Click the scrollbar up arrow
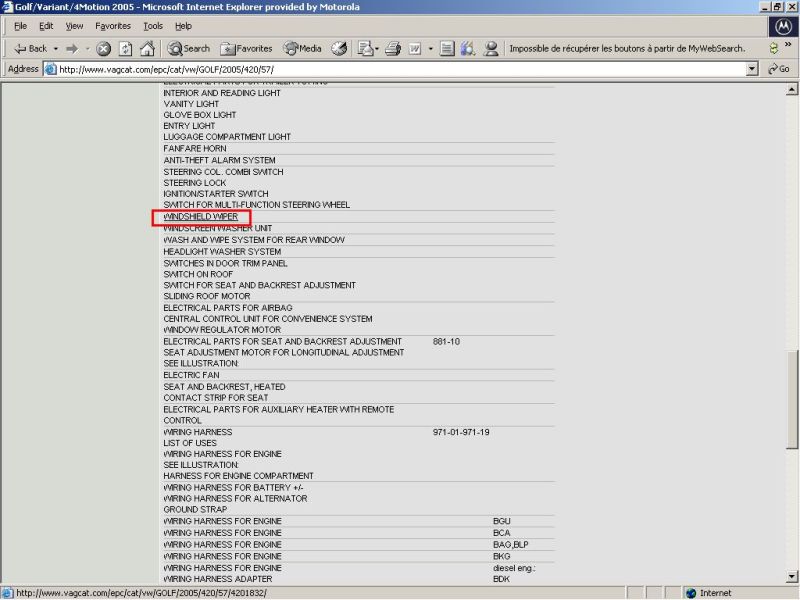This screenshot has height=600, width=800. pyautogui.click(x=791, y=90)
